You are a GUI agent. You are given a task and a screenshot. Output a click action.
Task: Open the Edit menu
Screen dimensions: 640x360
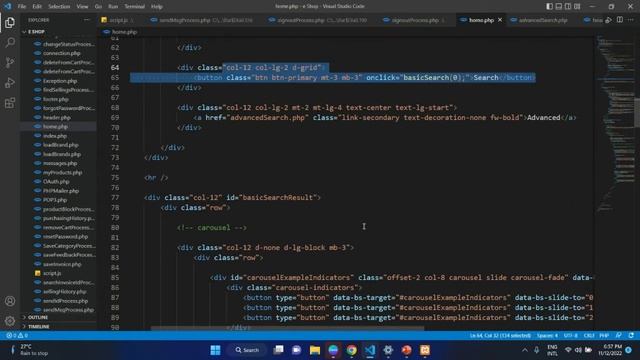(37, 7)
